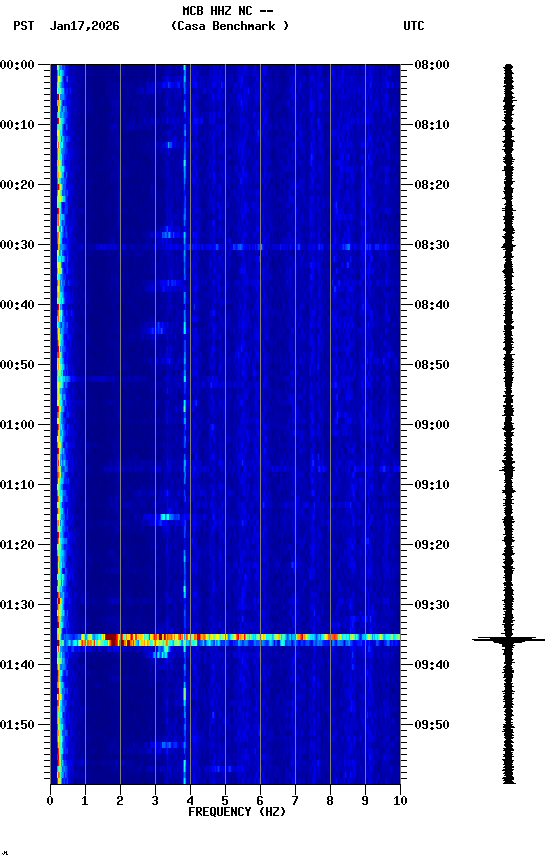Click the large spike on the seismogram trace
Screen dimensions: 552x864
tap(508, 640)
